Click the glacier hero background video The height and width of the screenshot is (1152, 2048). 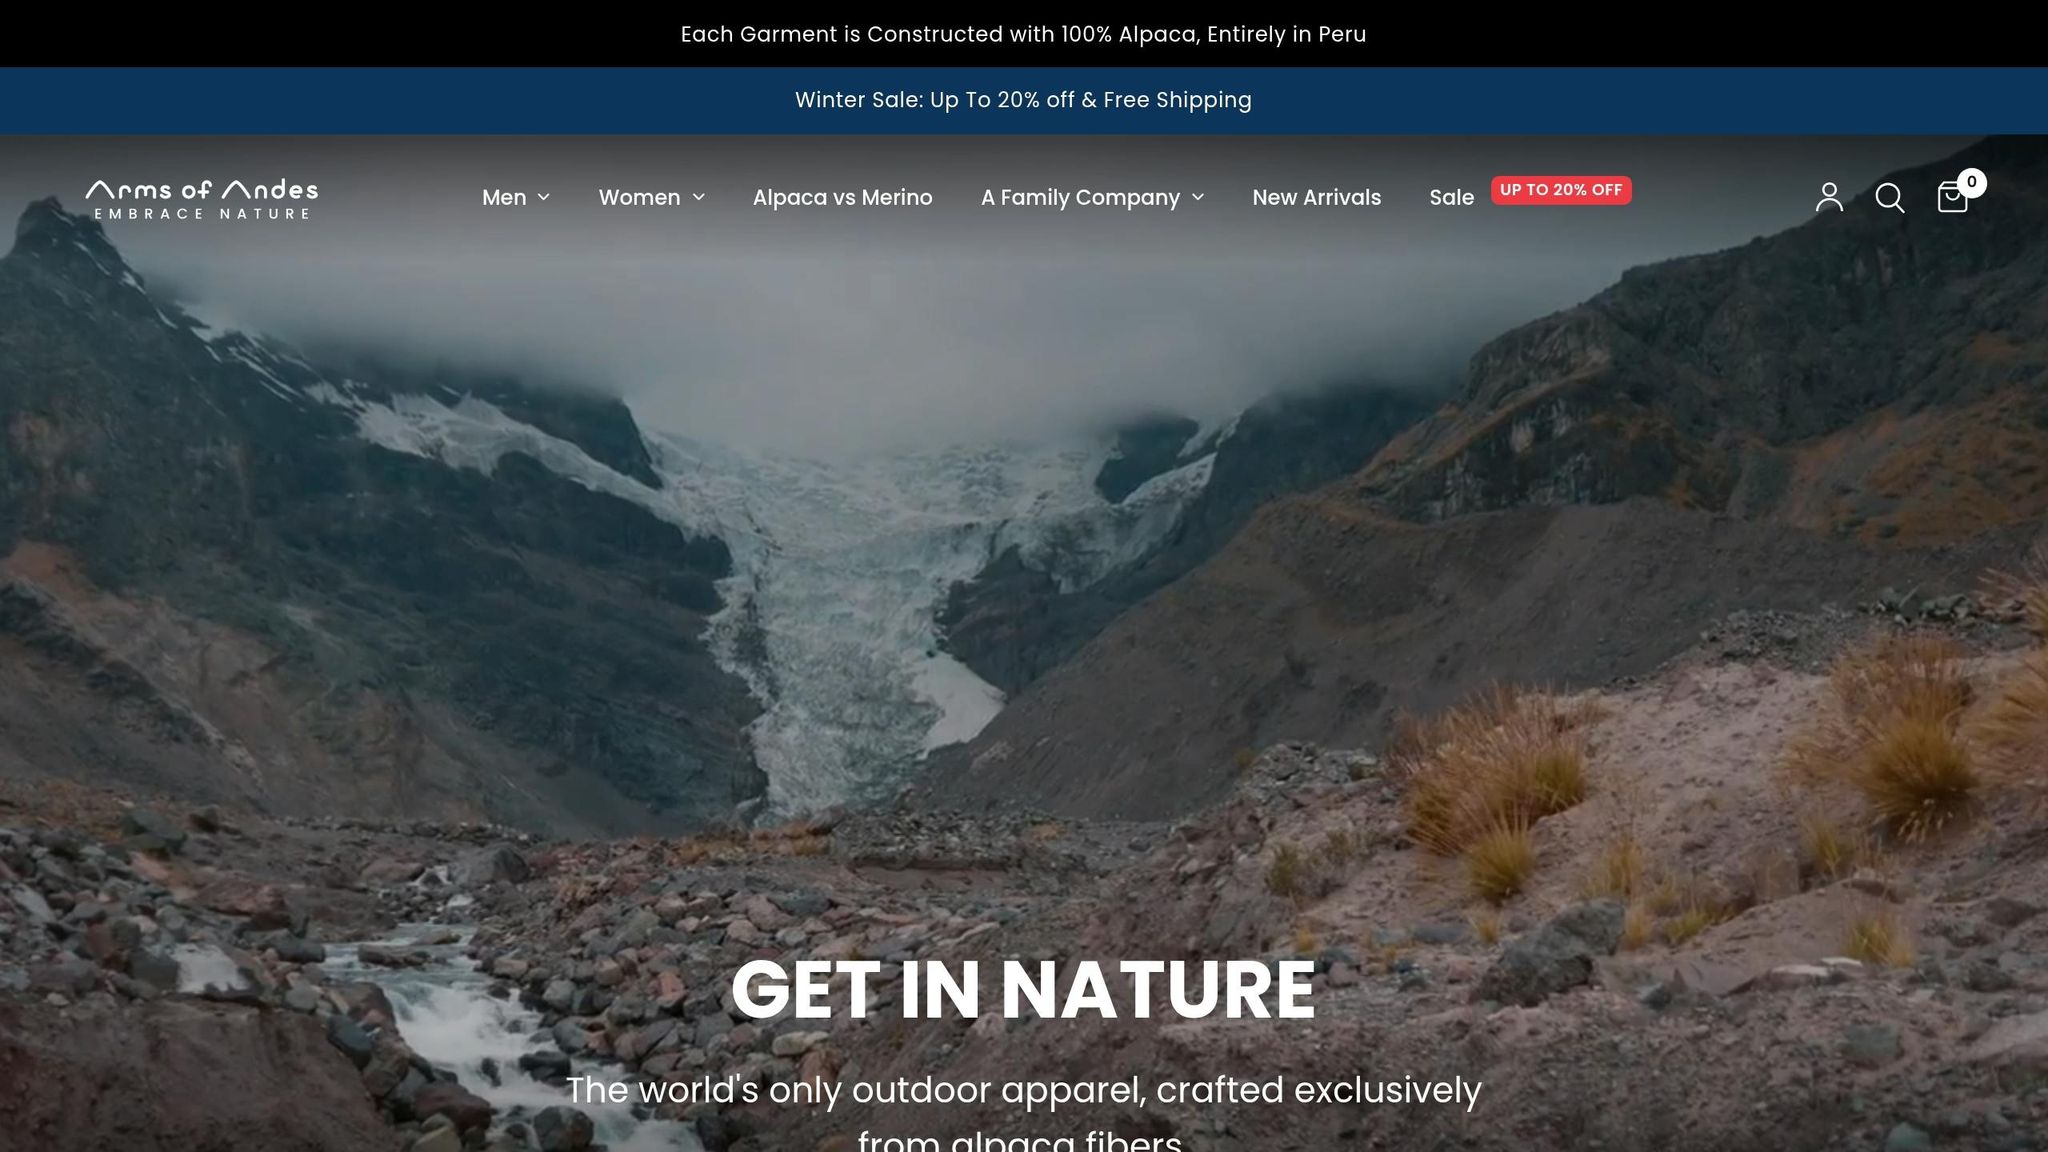pyautogui.click(x=1024, y=600)
